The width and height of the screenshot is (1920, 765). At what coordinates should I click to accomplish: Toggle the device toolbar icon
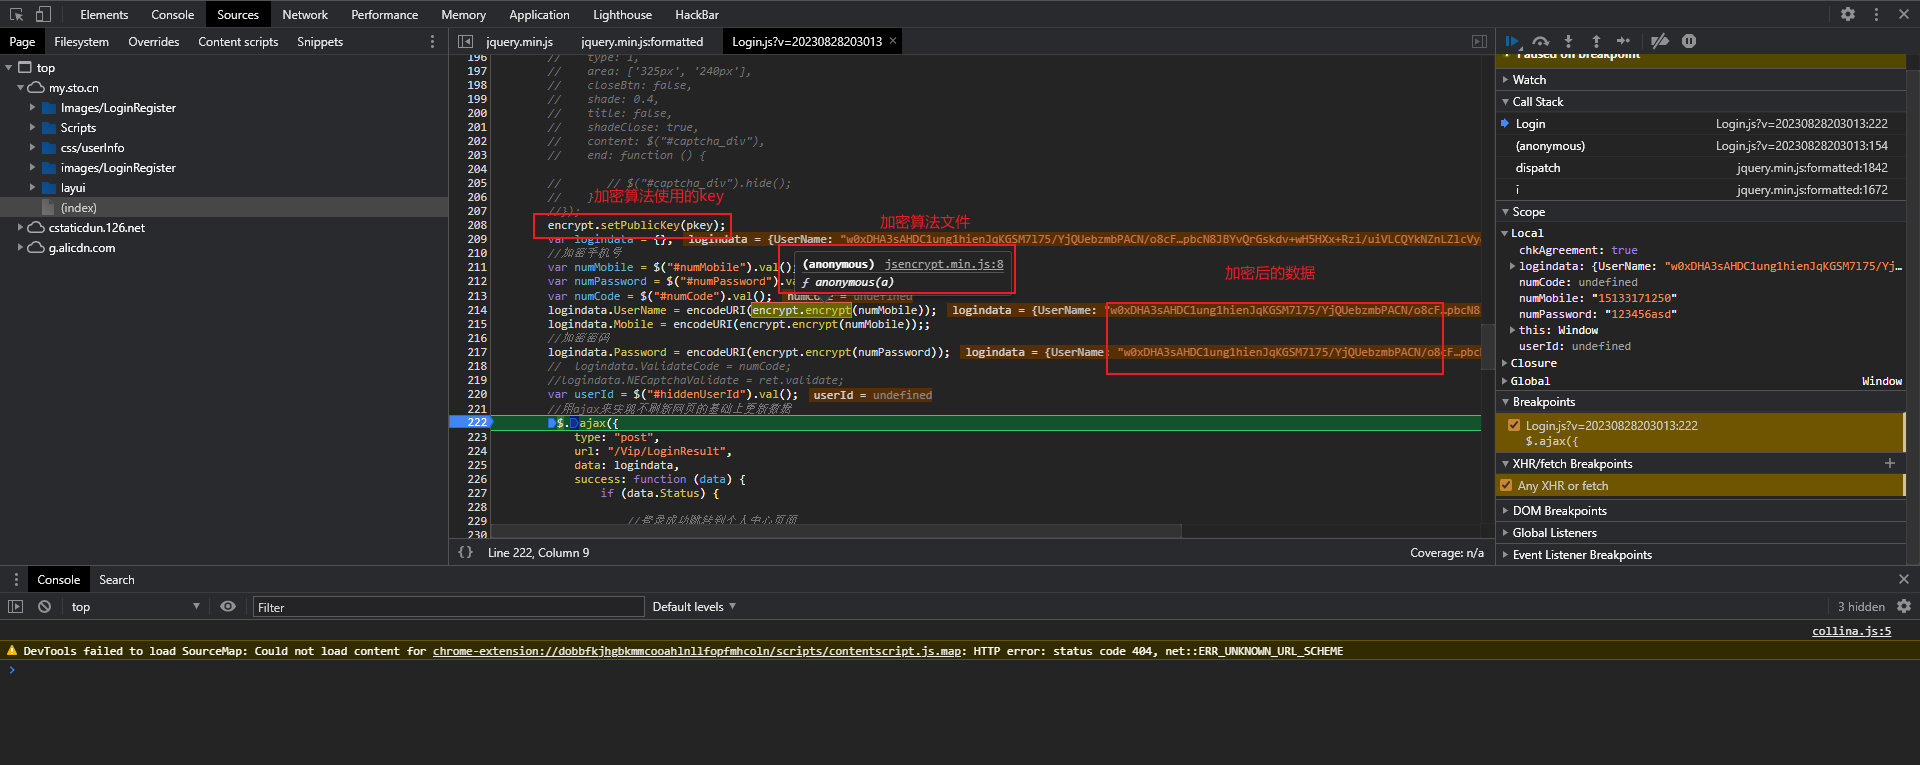pyautogui.click(x=43, y=14)
